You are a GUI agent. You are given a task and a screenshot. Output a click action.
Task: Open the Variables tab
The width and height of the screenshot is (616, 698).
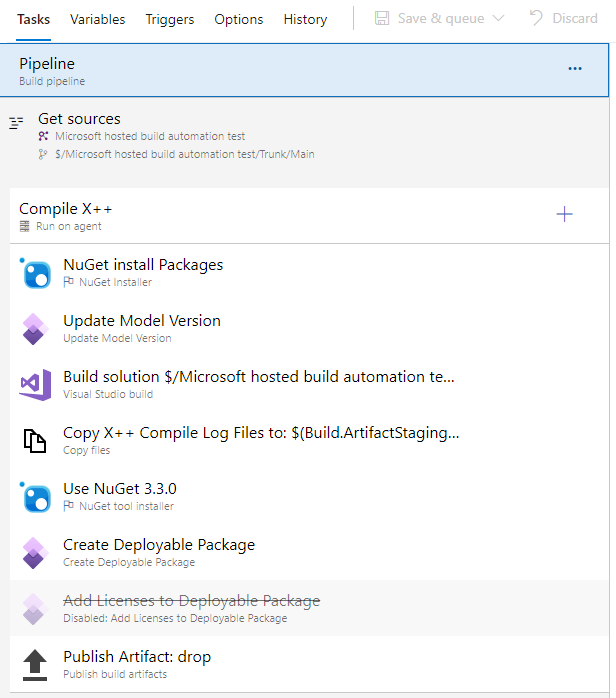click(97, 20)
